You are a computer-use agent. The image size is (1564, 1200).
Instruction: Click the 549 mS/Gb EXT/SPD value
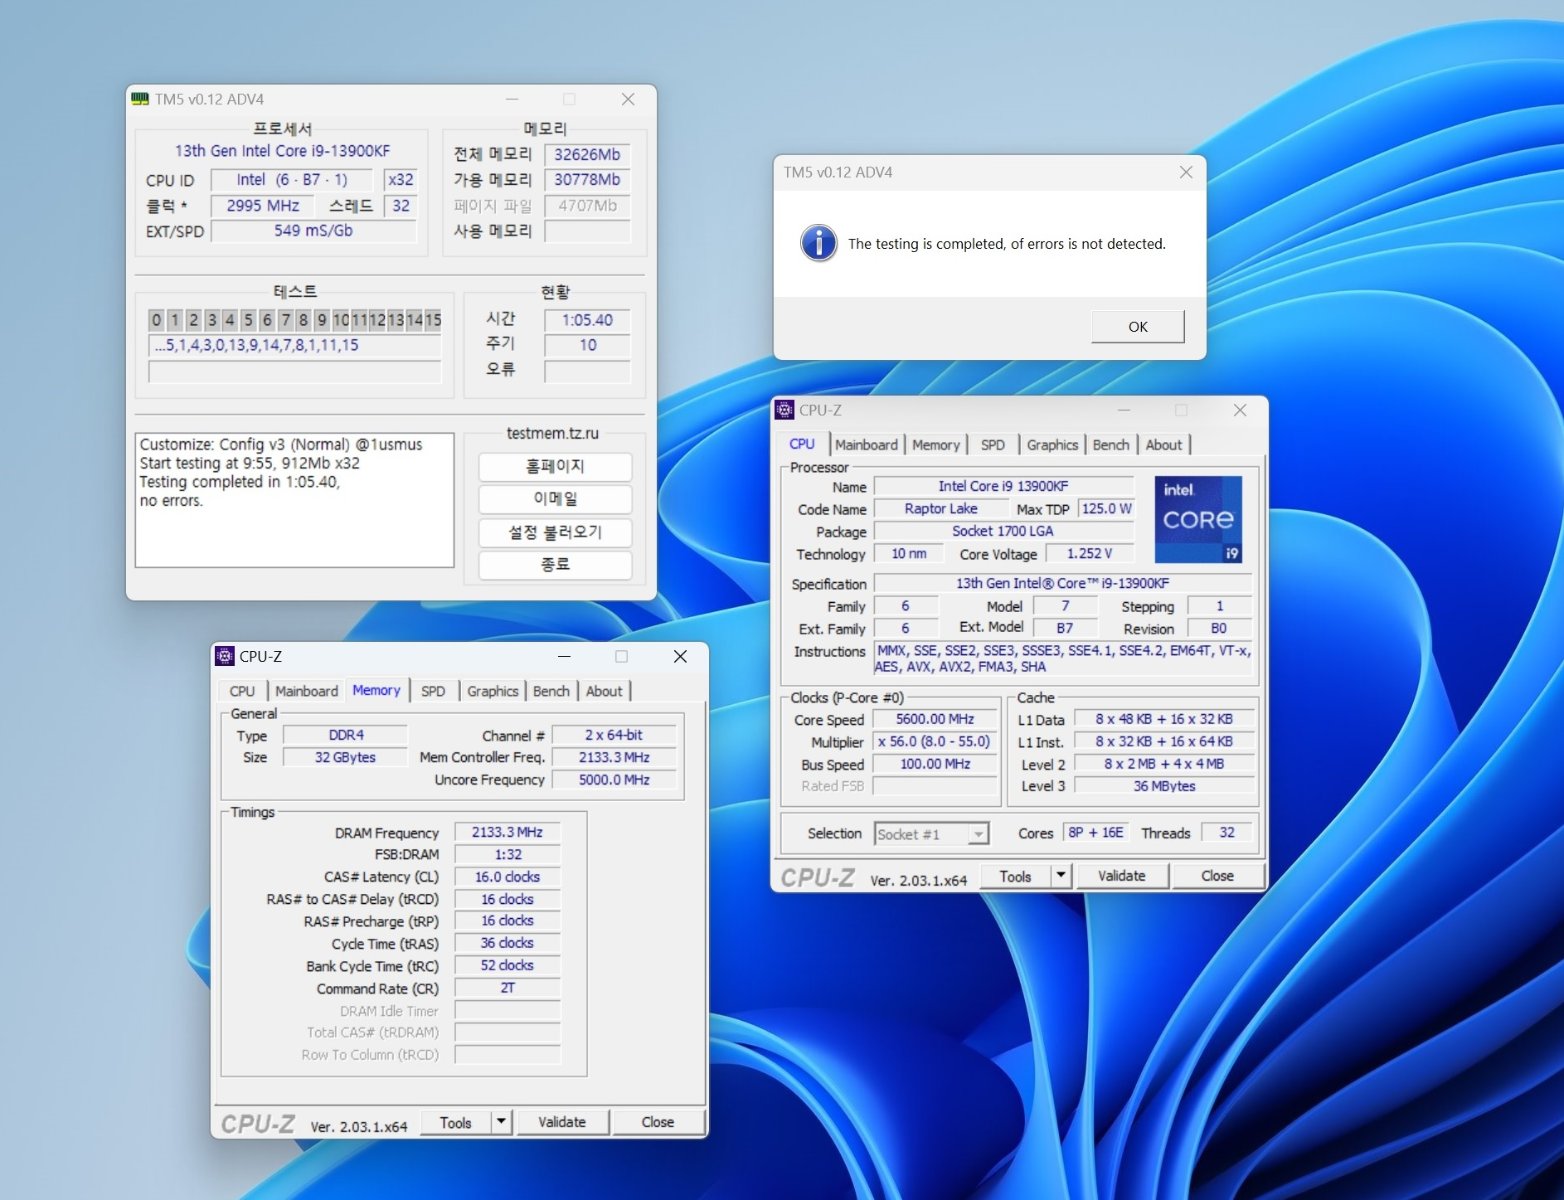[x=314, y=231]
